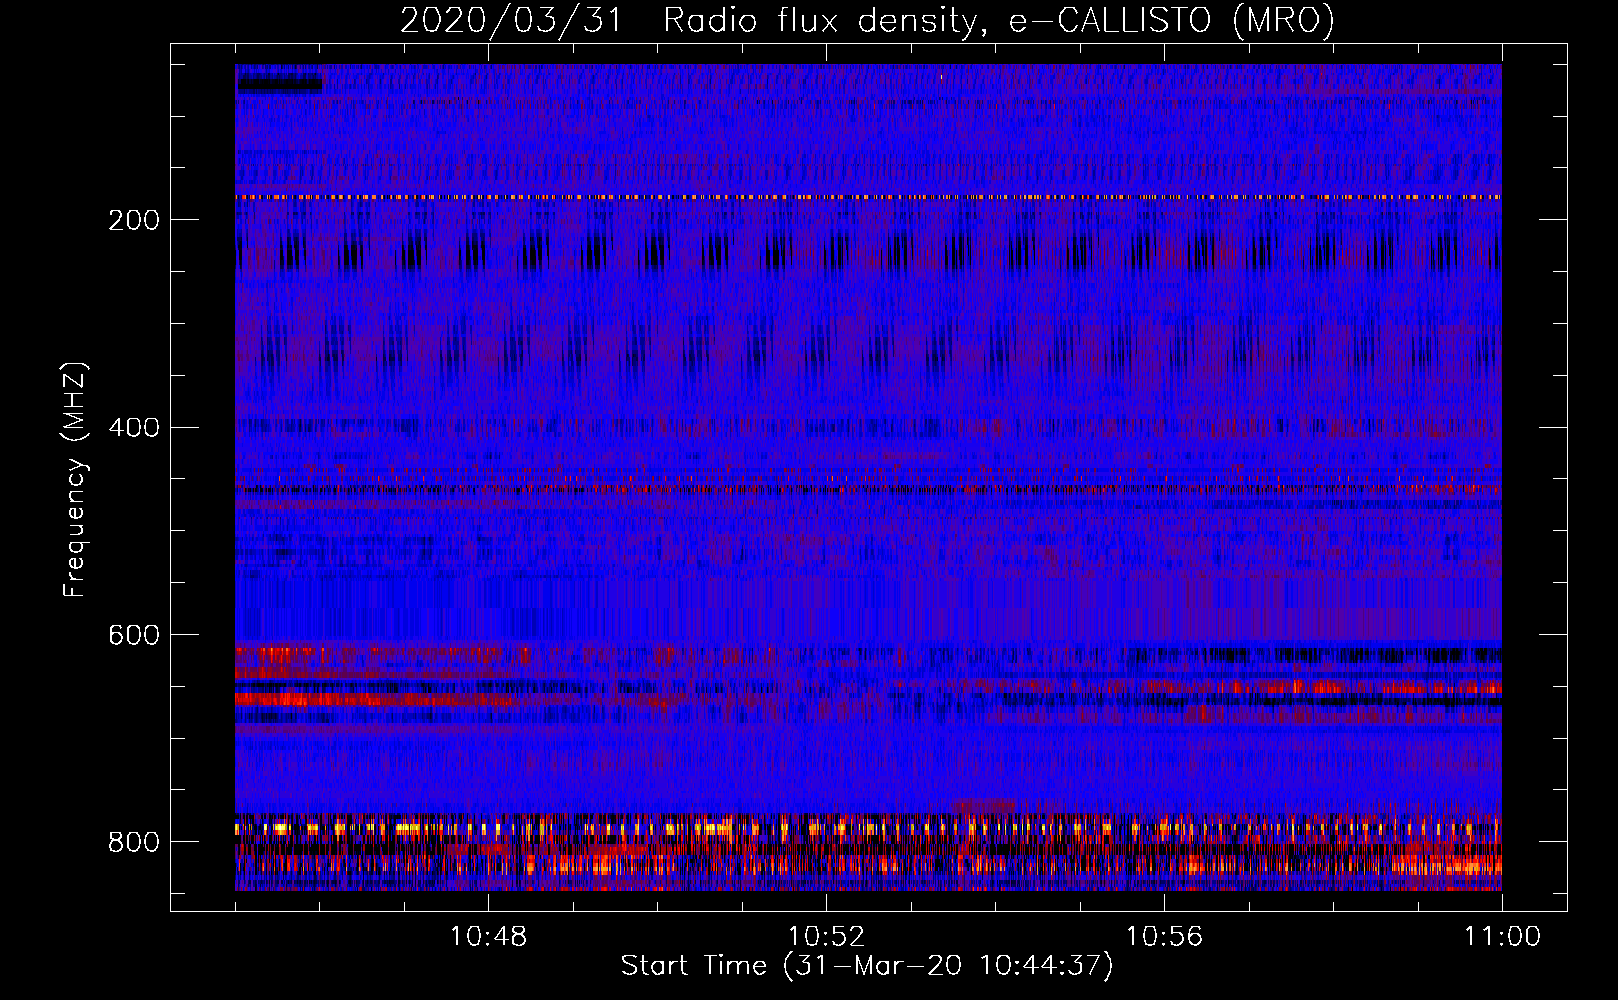Select the 'Frequency (MHZ)' axis label

pyautogui.click(x=75, y=480)
